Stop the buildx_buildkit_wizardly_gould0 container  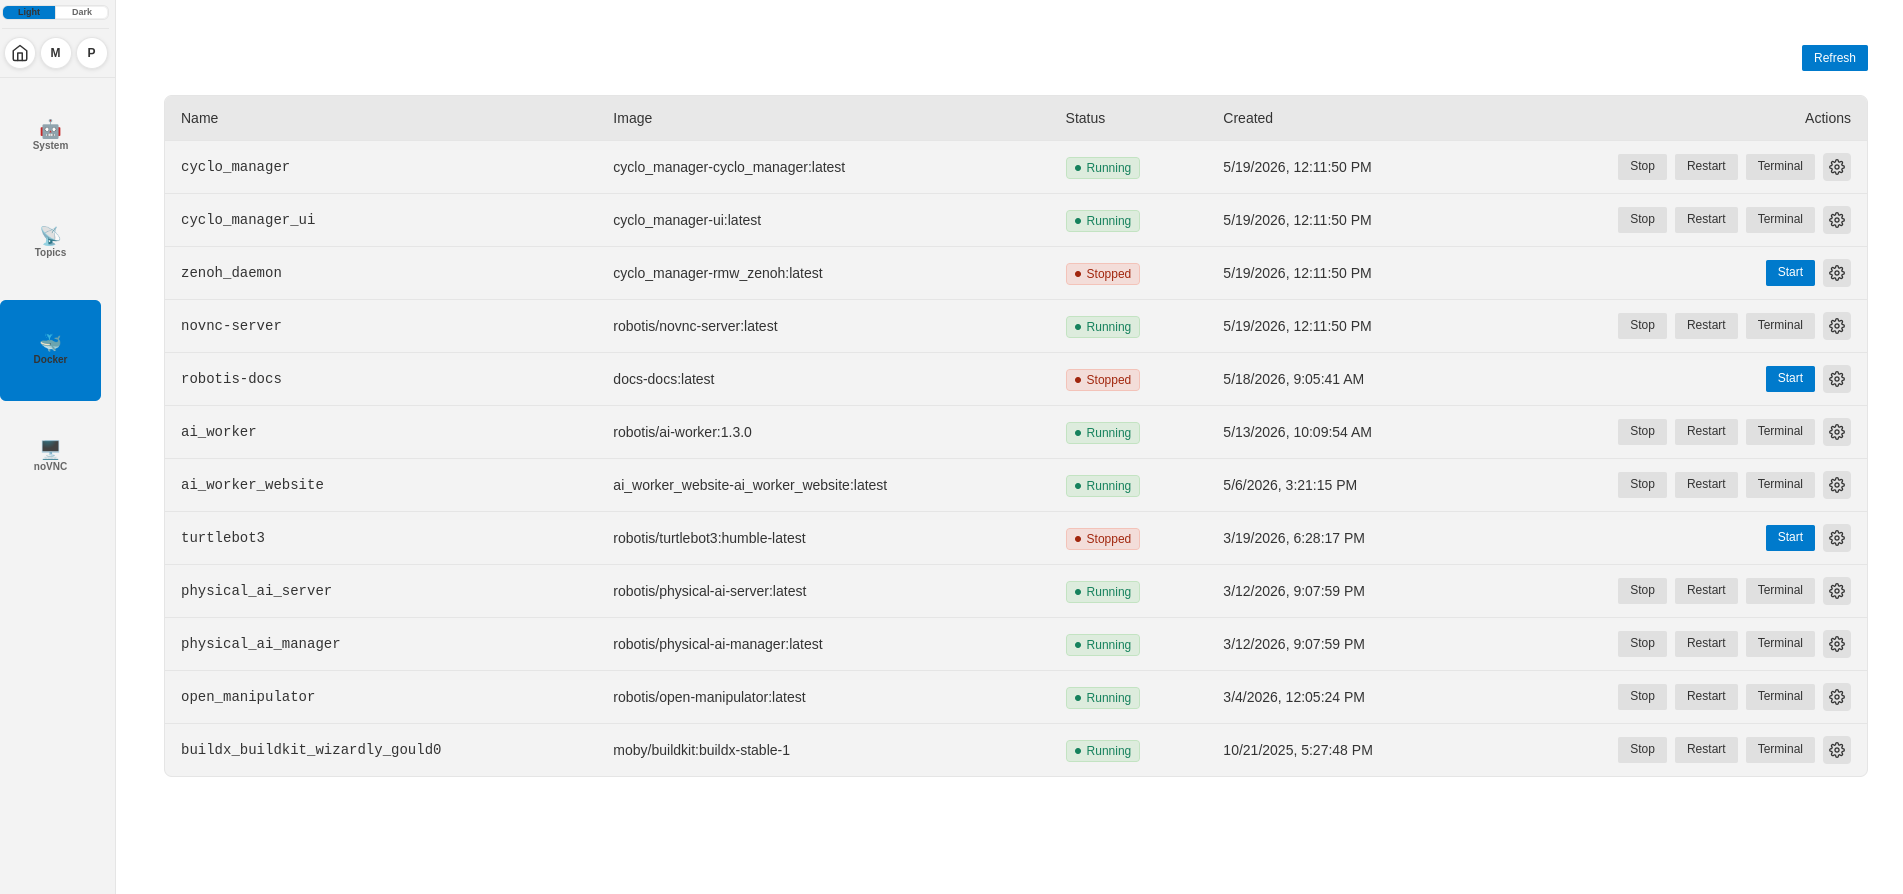1642,750
